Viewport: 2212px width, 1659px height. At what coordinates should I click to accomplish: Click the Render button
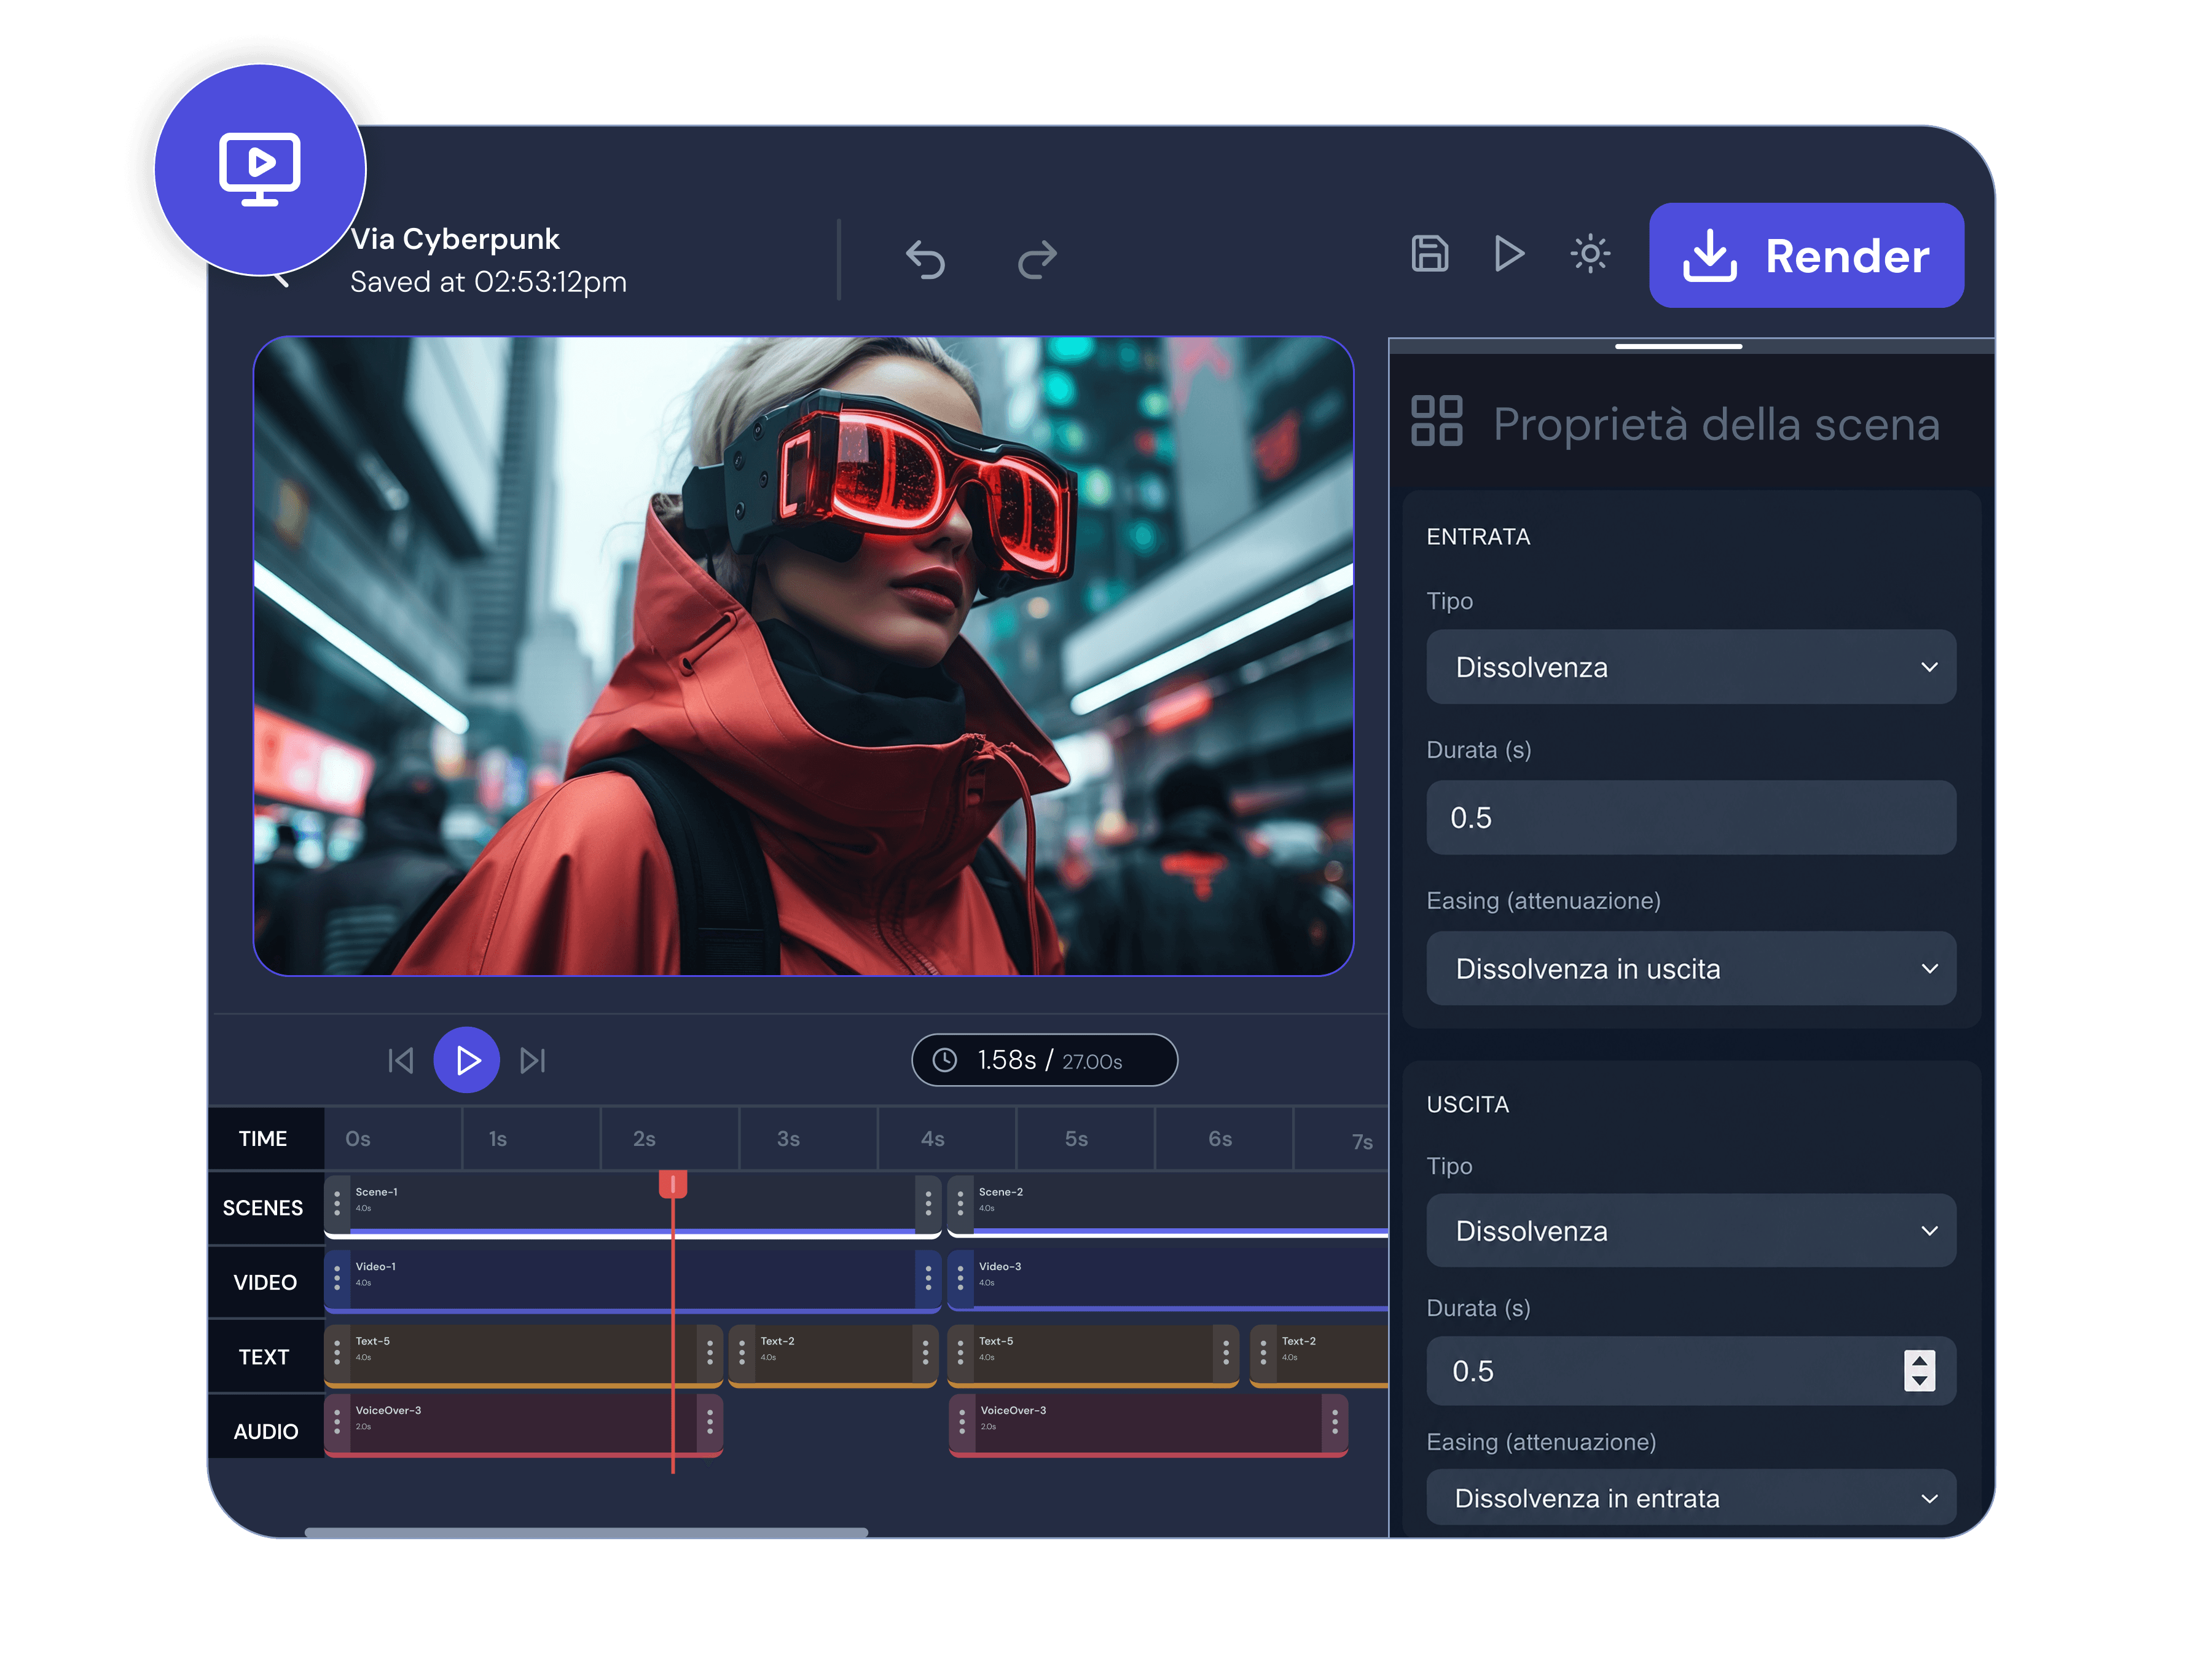(1806, 256)
